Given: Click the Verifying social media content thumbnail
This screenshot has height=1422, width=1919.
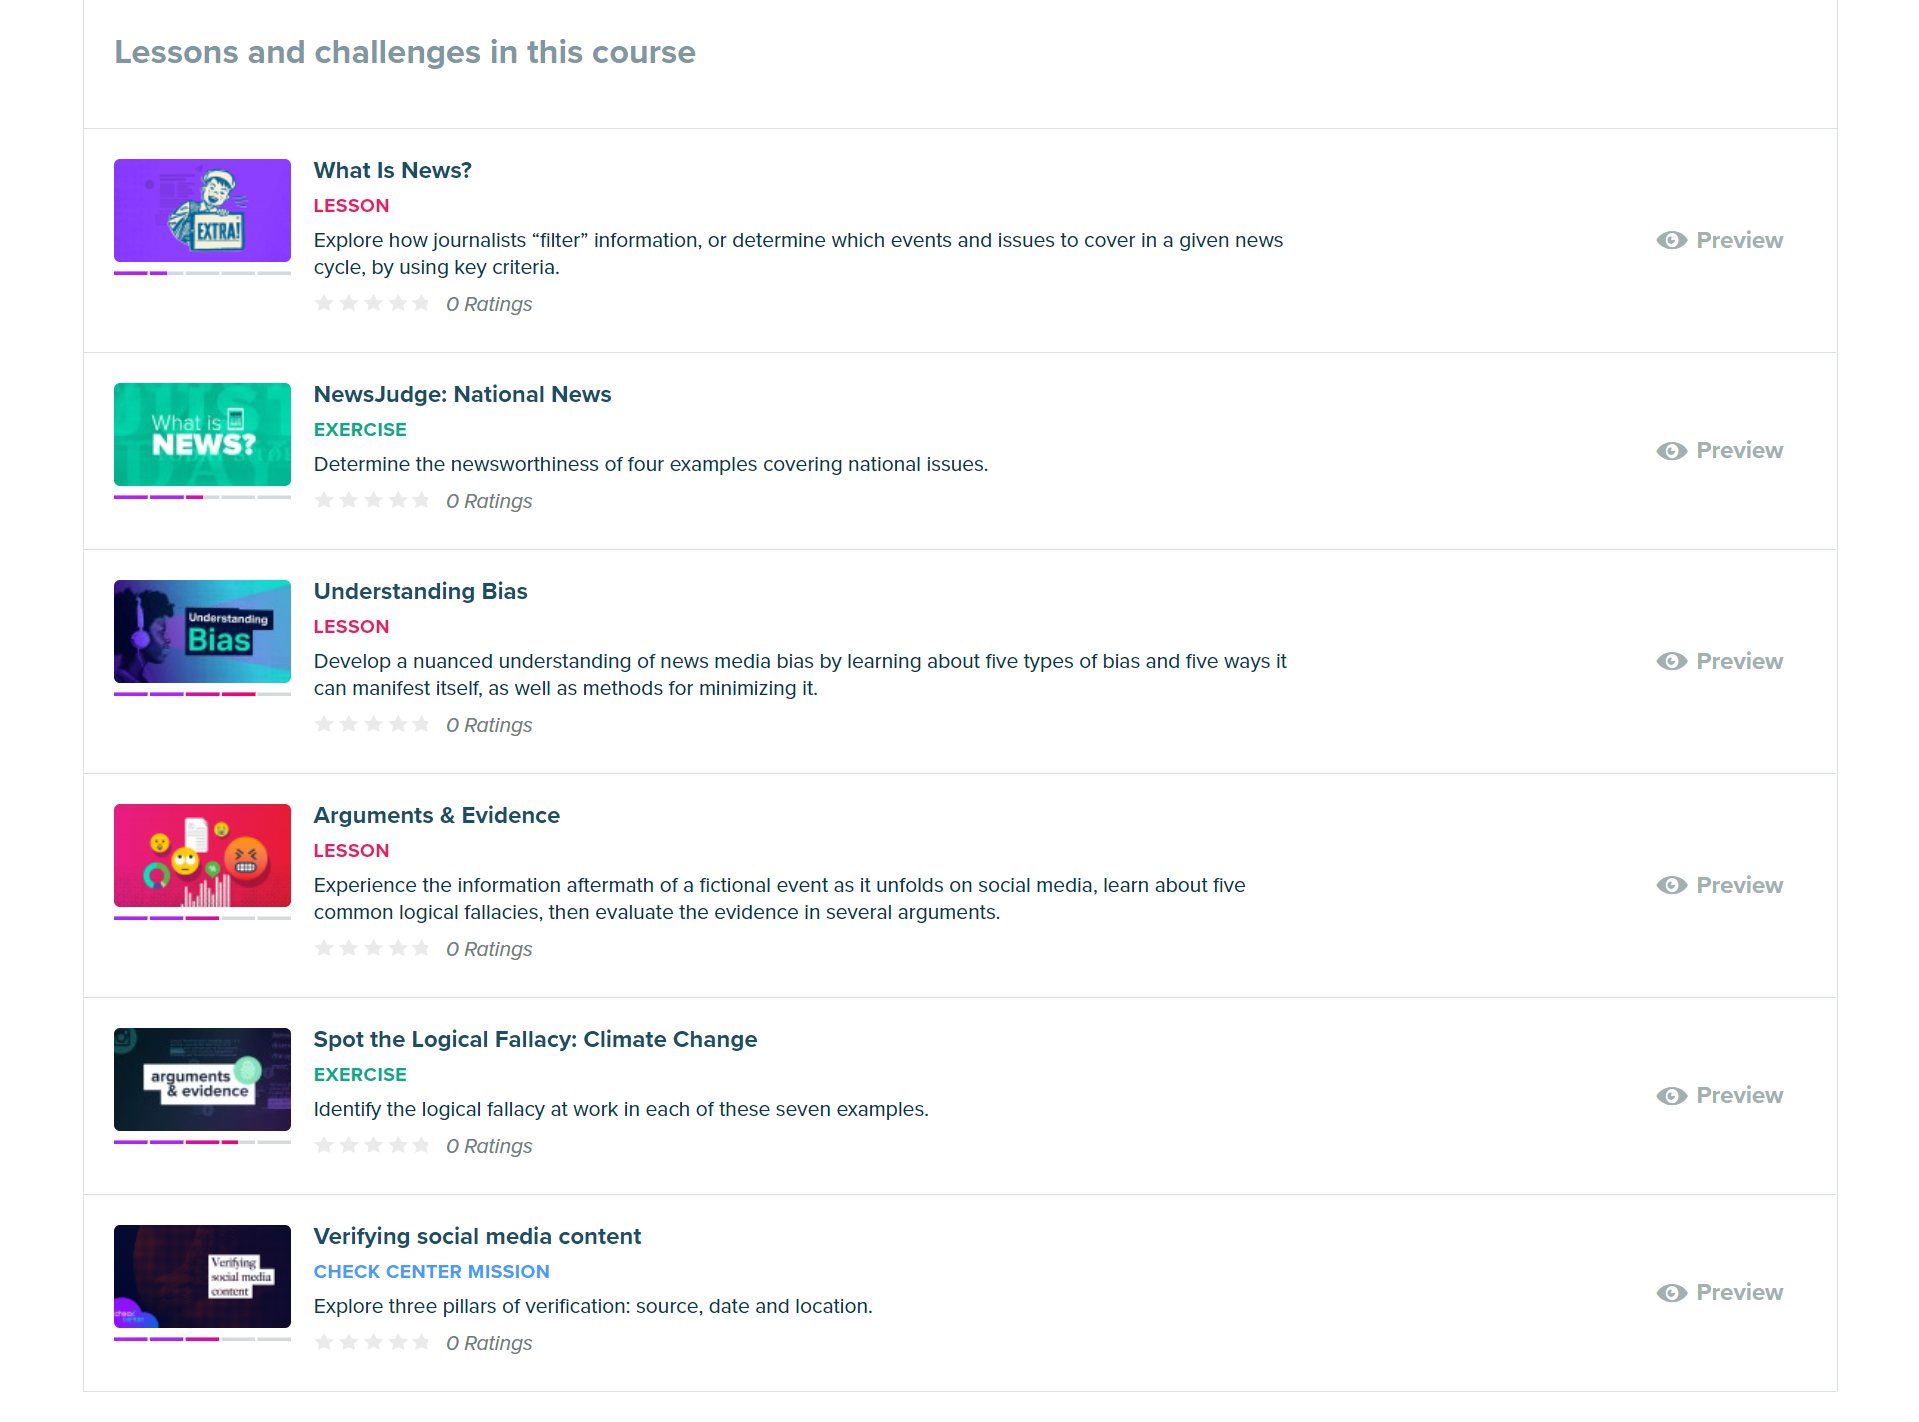Looking at the screenshot, I should tap(202, 1277).
